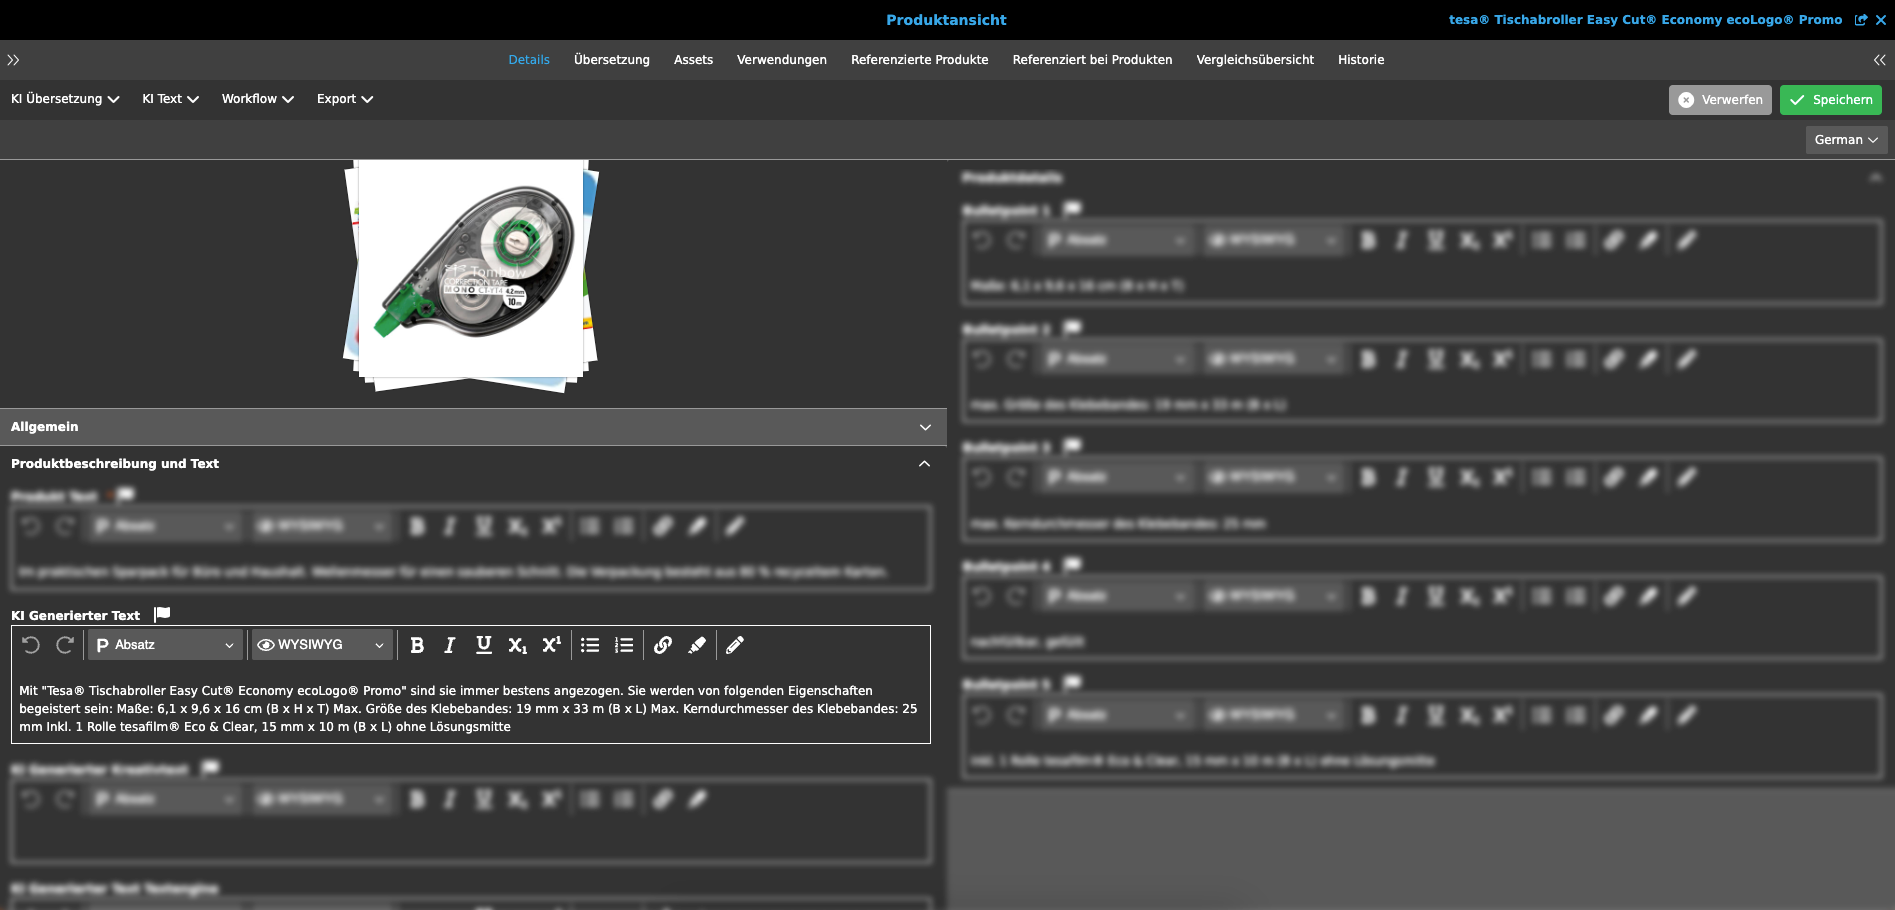The width and height of the screenshot is (1895, 910).
Task: Undo changes in the KI Generierter Text editor
Action: coord(31,645)
